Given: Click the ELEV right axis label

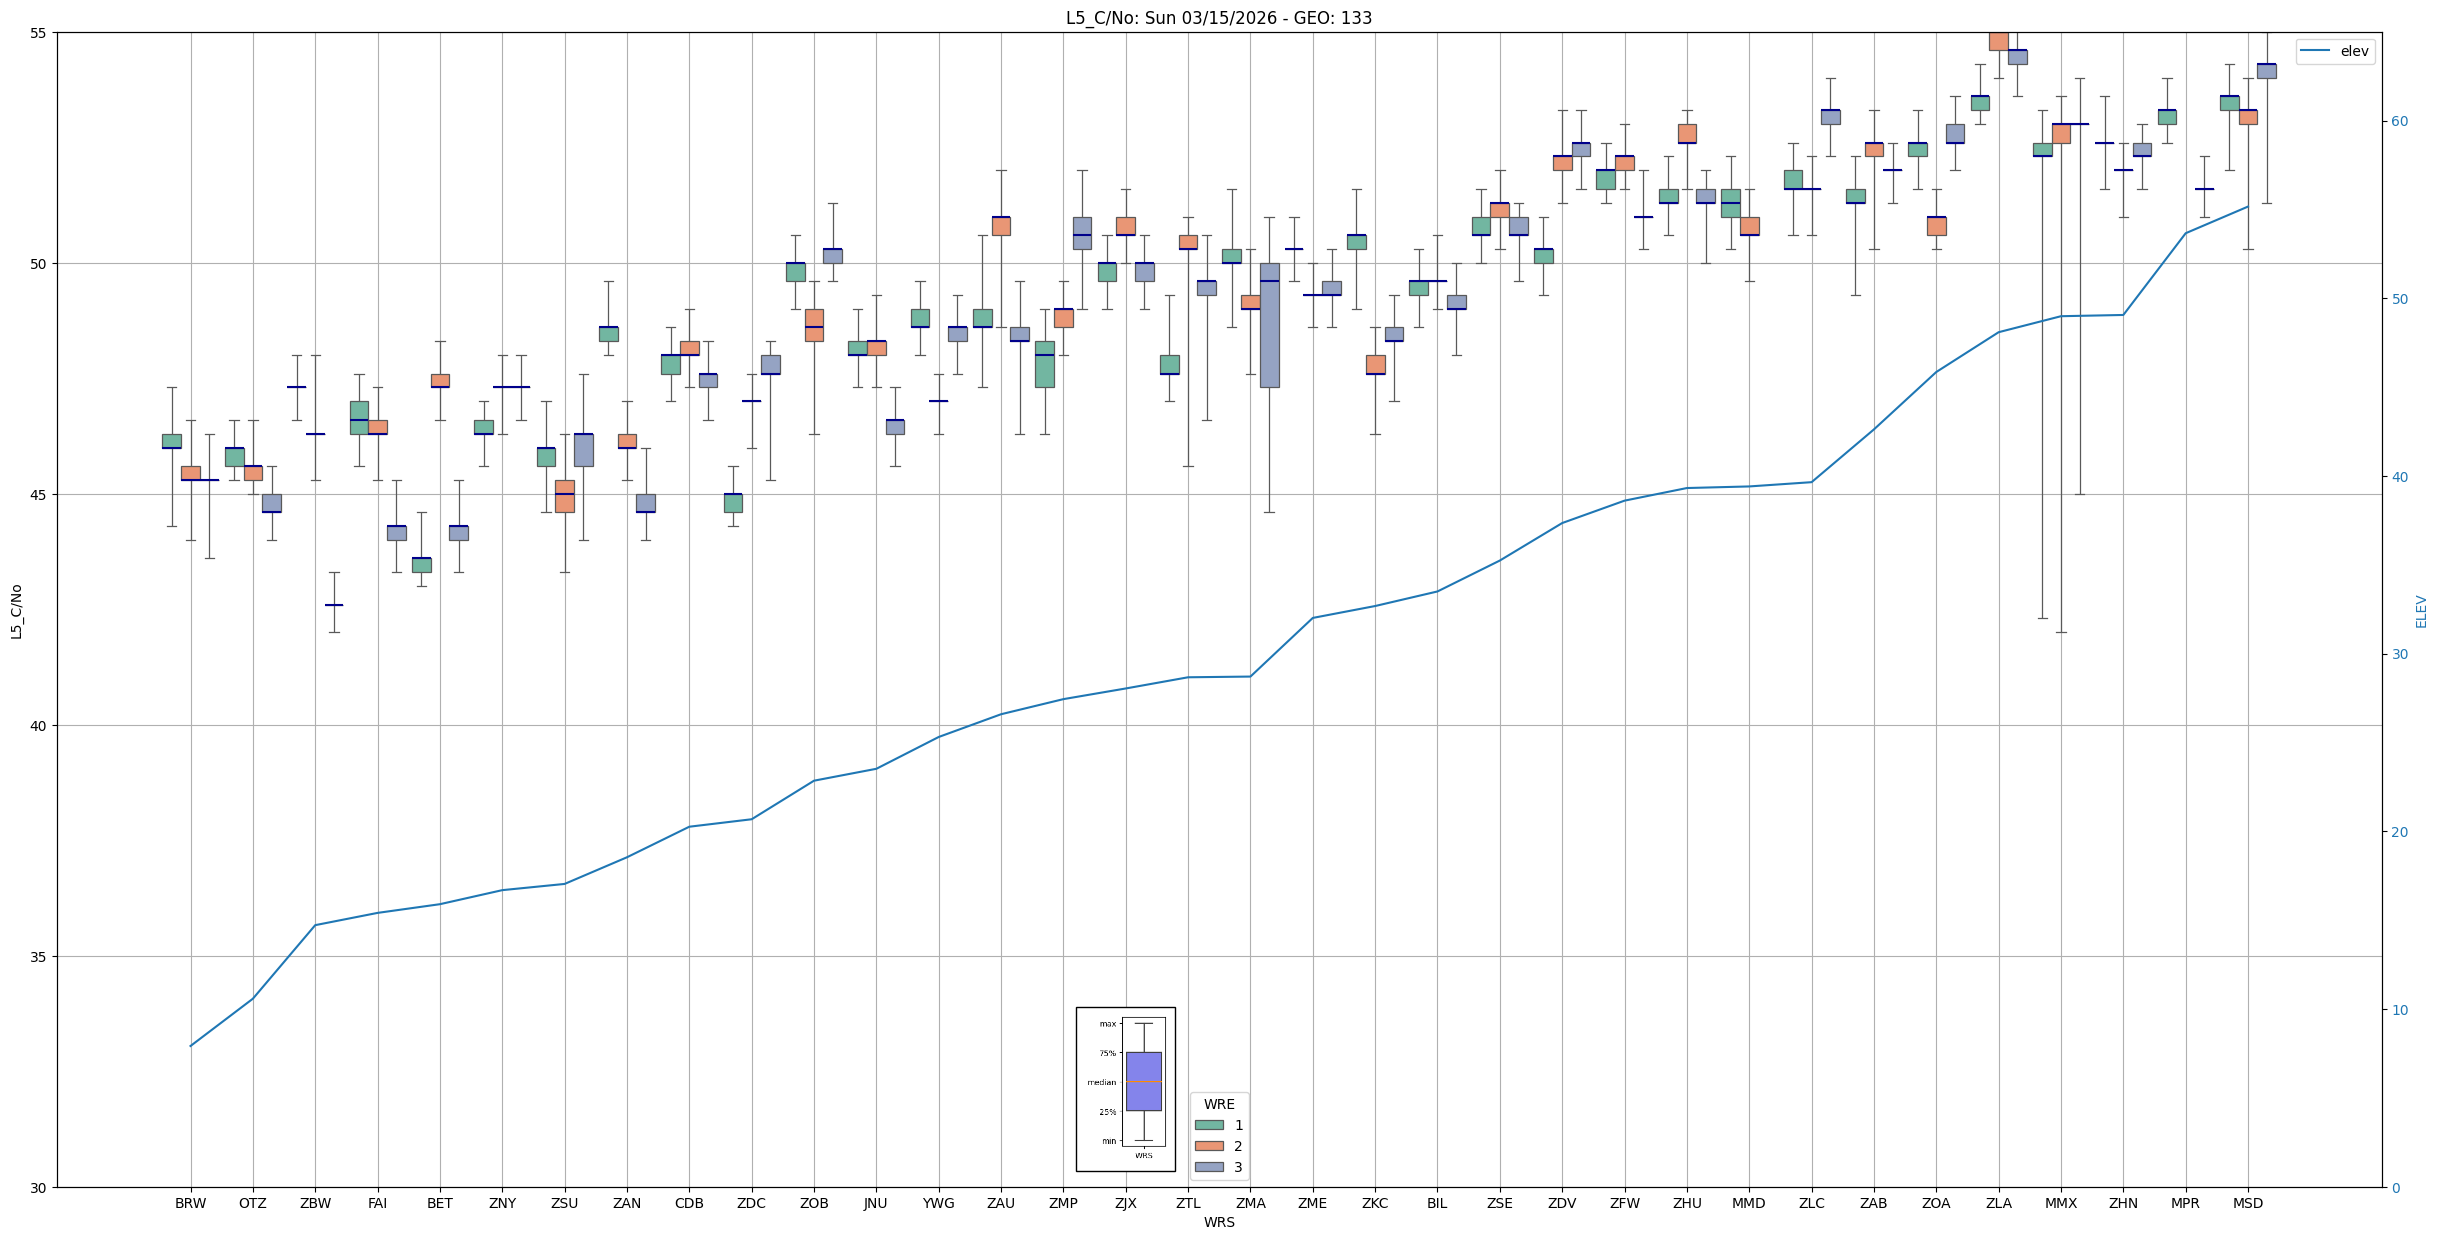Looking at the screenshot, I should tap(2421, 611).
